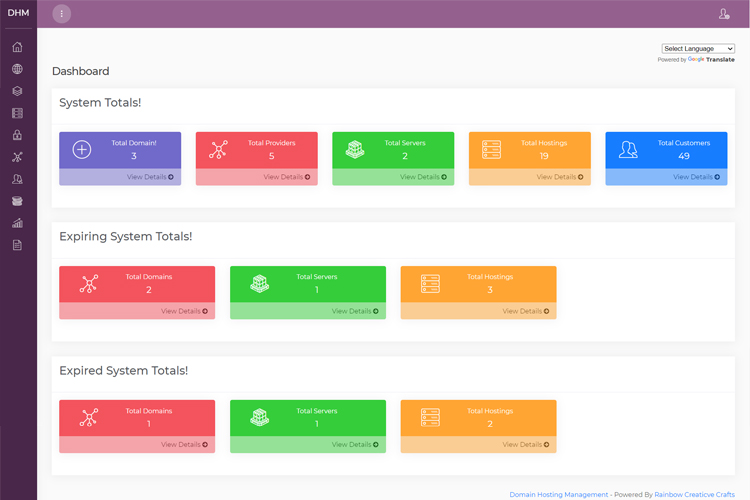Click the bar chart reports icon in the sidebar
This screenshot has height=500, width=750.
pyautogui.click(x=17, y=223)
